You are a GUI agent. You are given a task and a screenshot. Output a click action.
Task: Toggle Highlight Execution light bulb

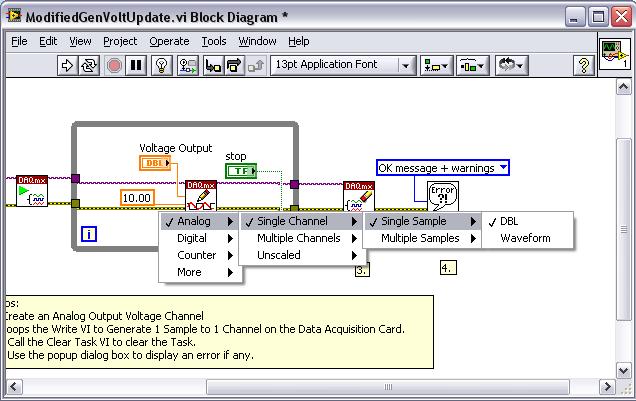click(x=162, y=65)
